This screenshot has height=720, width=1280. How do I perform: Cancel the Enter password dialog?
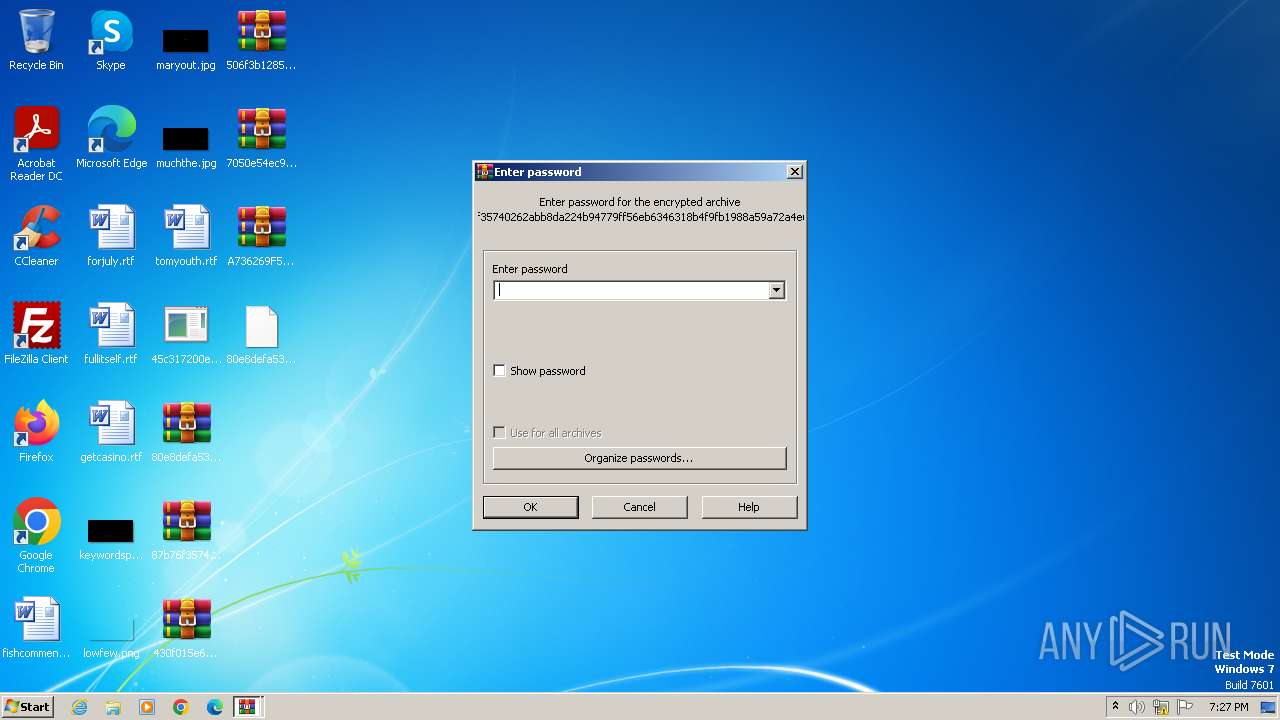[639, 507]
